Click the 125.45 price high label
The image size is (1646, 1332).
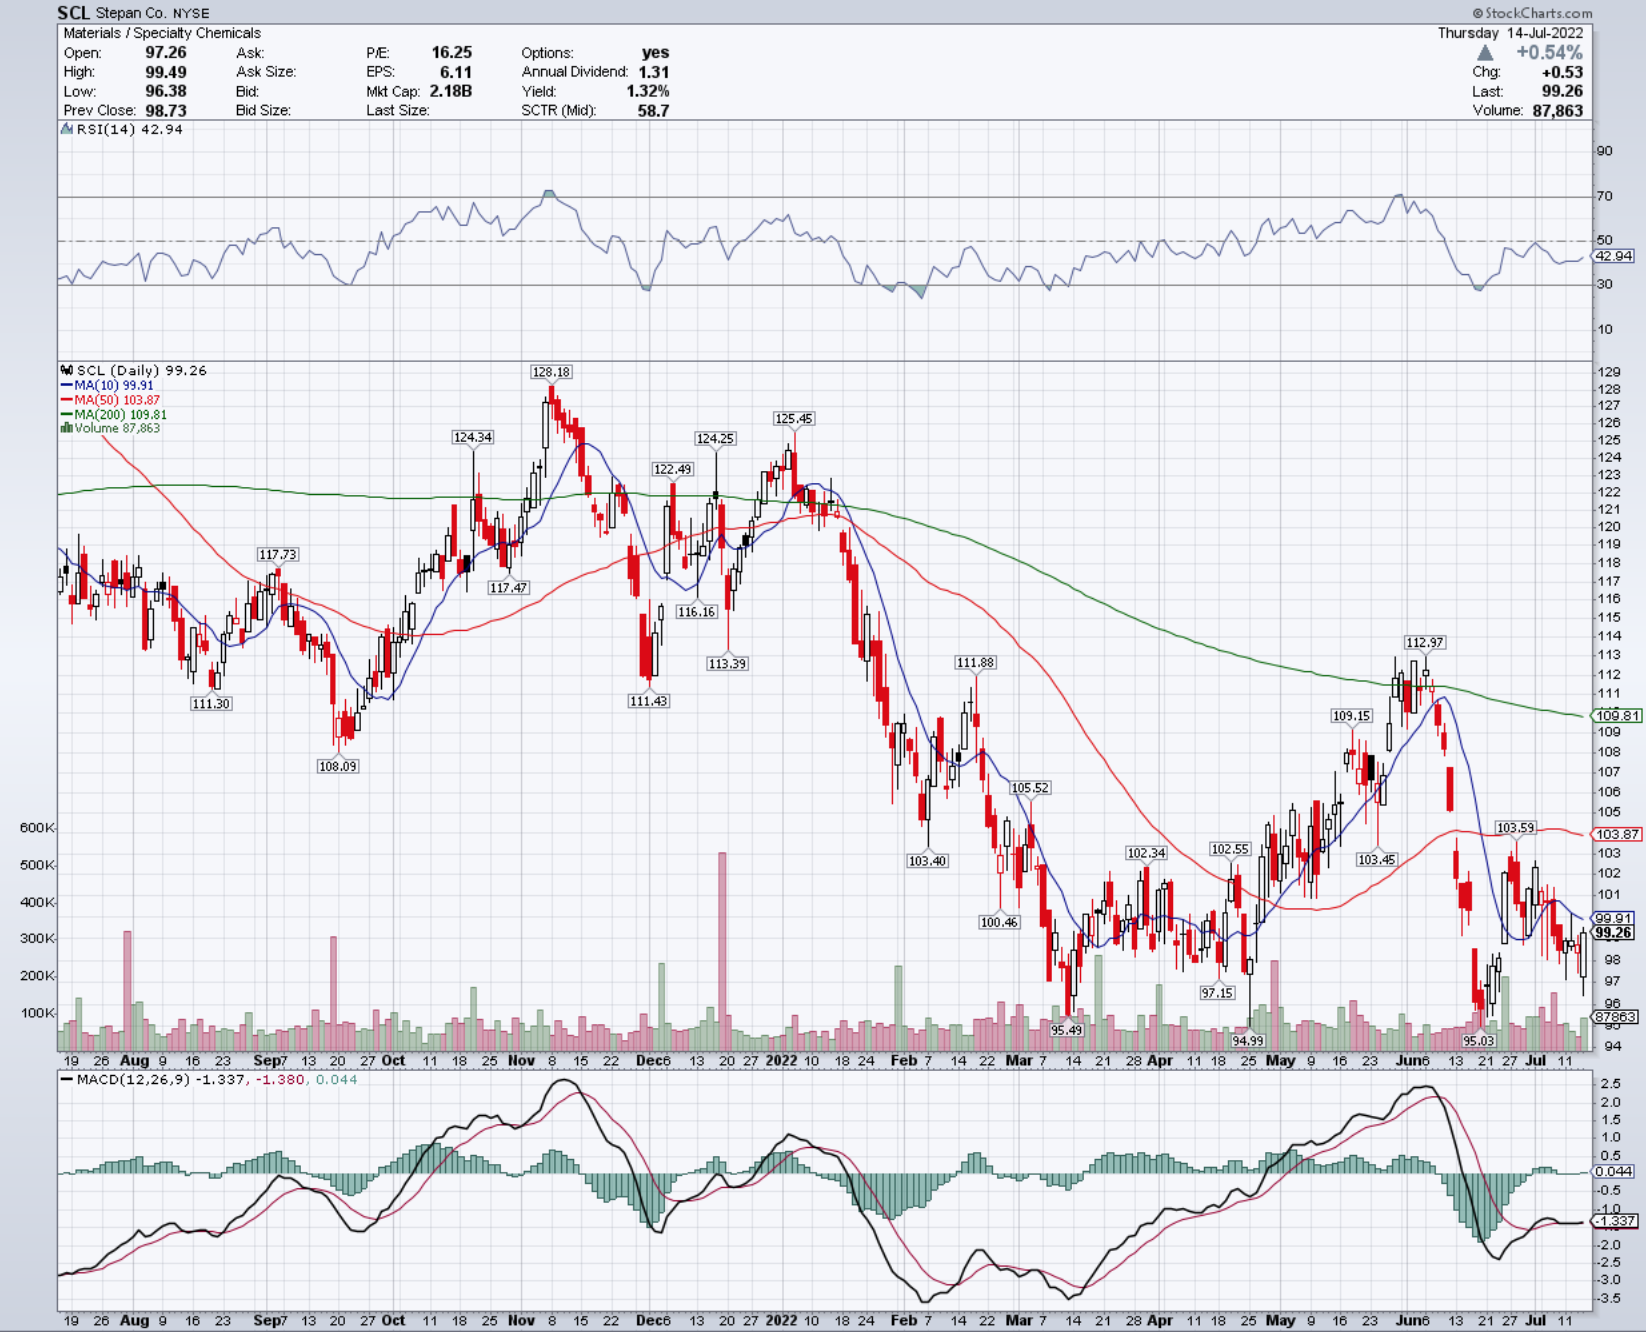coord(794,418)
